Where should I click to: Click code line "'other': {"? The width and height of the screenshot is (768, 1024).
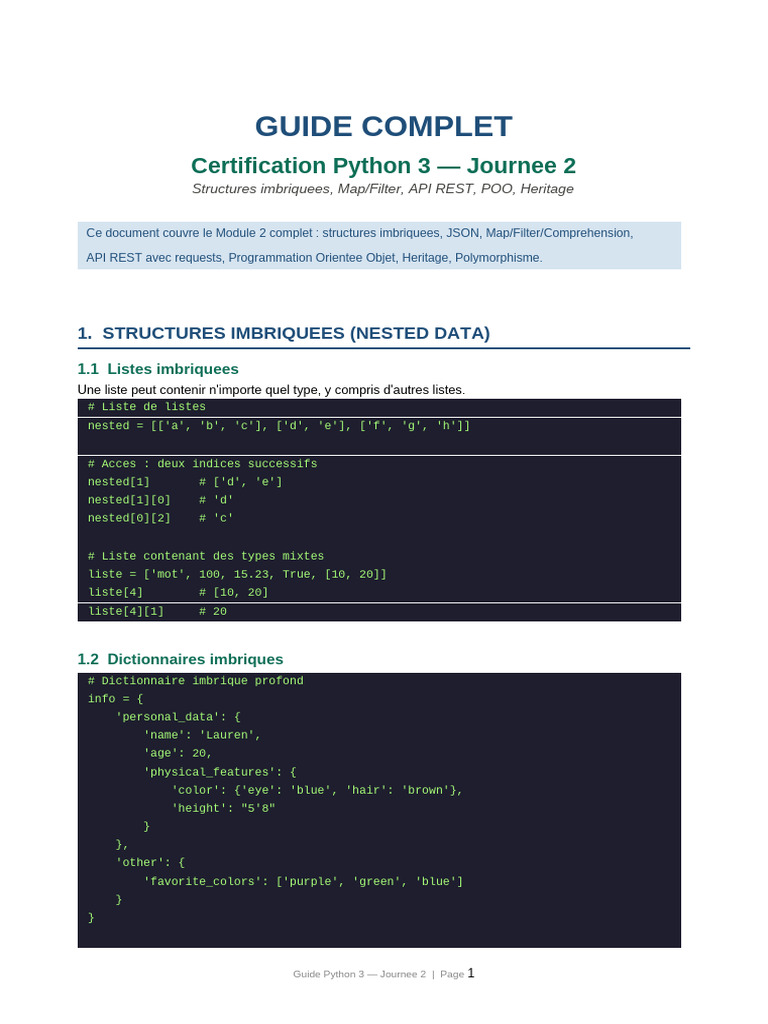(x=150, y=863)
